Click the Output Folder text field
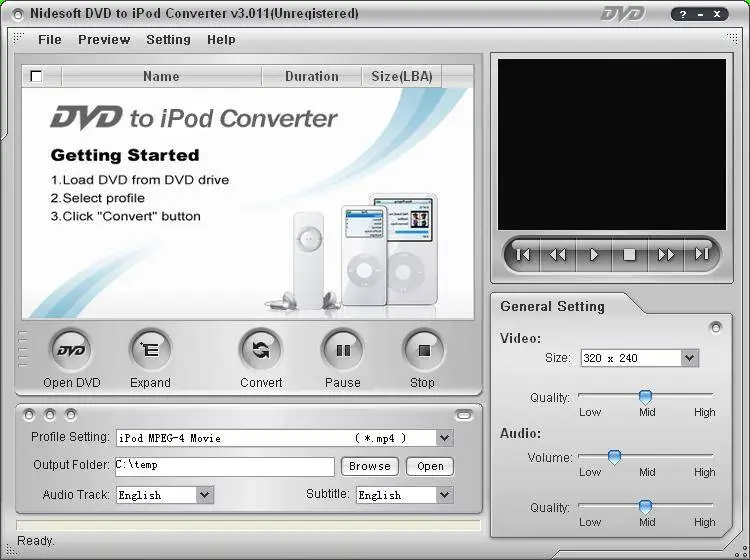This screenshot has height=560, width=750. tap(225, 467)
